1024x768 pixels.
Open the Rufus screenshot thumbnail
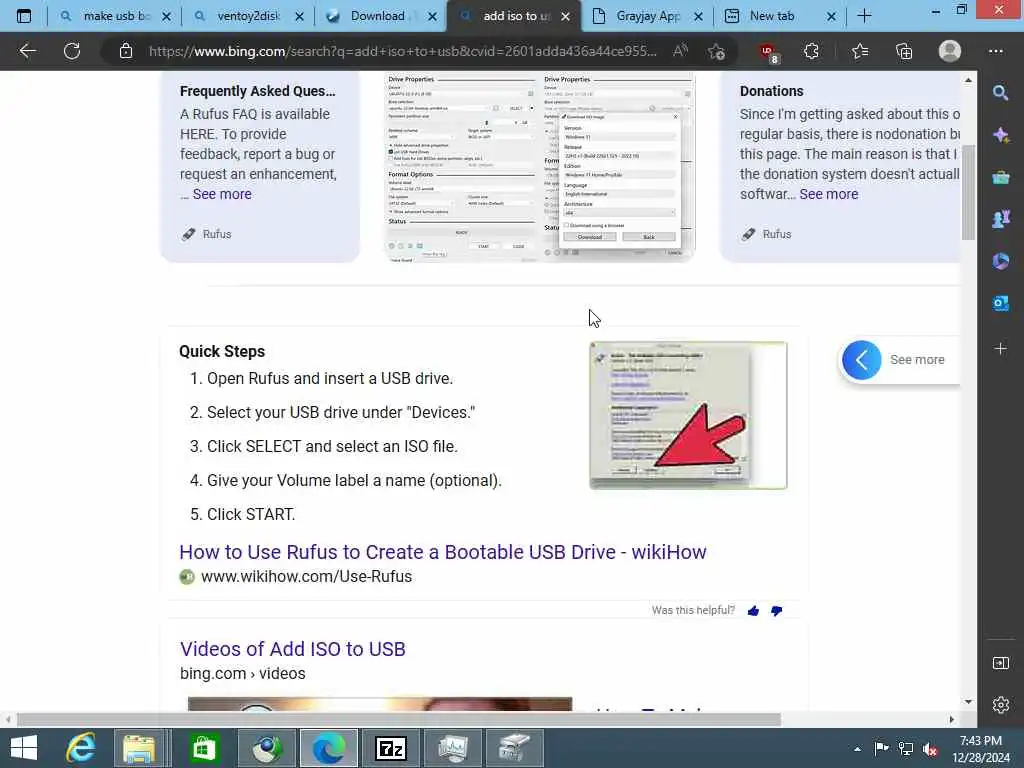539,167
